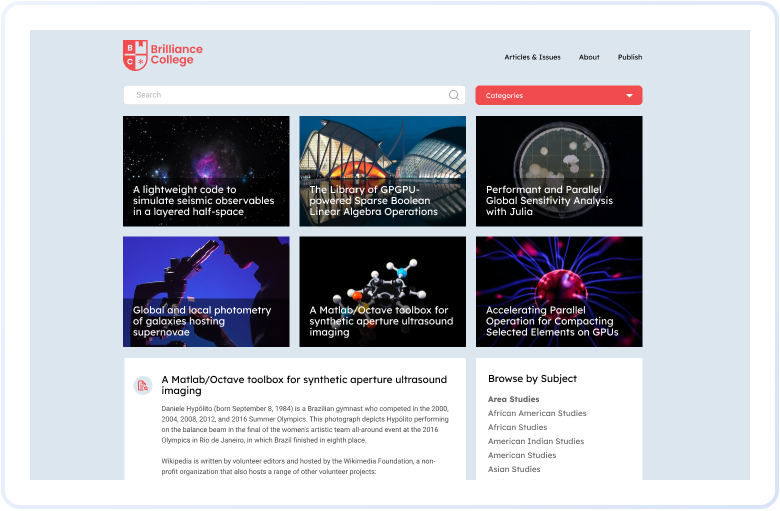Click the Area Studies subject heading
Screen dimensions: 780x511
pos(513,399)
